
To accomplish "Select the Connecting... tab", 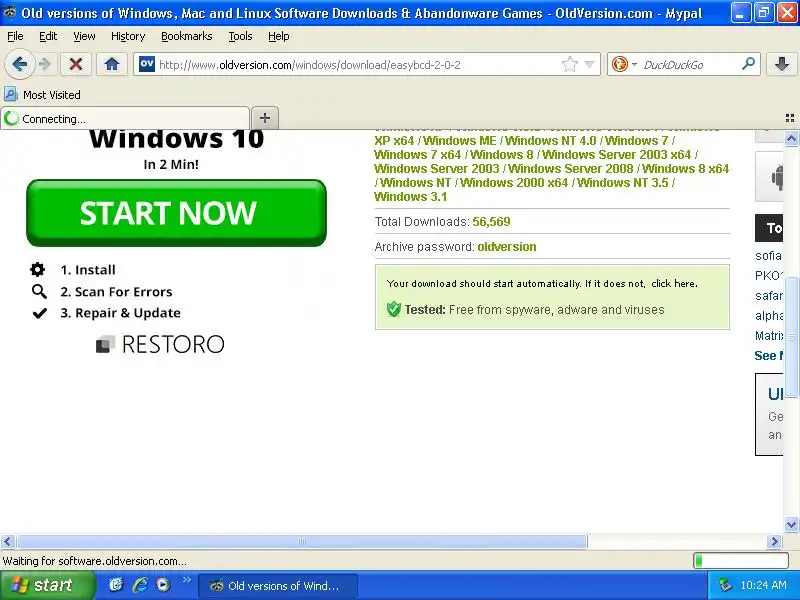I will [x=125, y=118].
